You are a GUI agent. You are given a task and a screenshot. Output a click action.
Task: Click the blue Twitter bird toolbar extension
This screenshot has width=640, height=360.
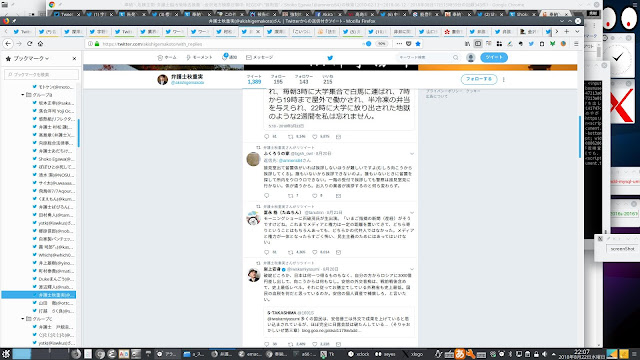(531, 44)
